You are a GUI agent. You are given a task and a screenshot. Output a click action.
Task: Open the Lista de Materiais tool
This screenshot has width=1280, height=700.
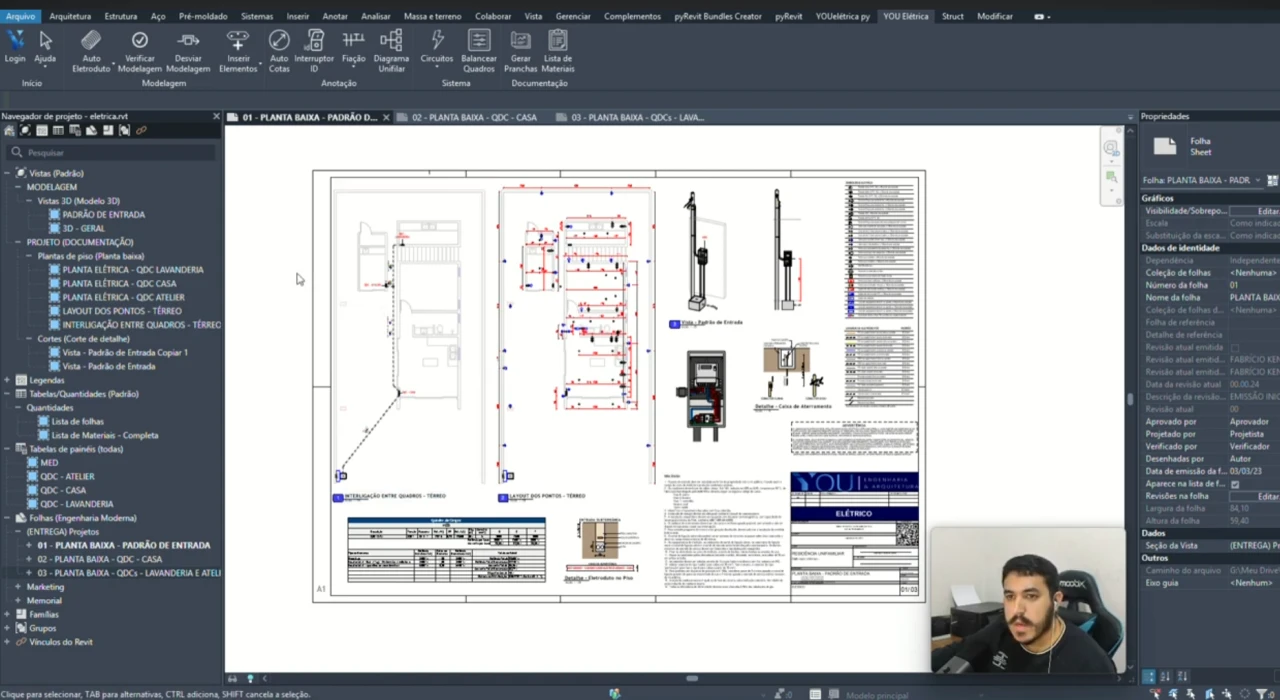tap(558, 50)
